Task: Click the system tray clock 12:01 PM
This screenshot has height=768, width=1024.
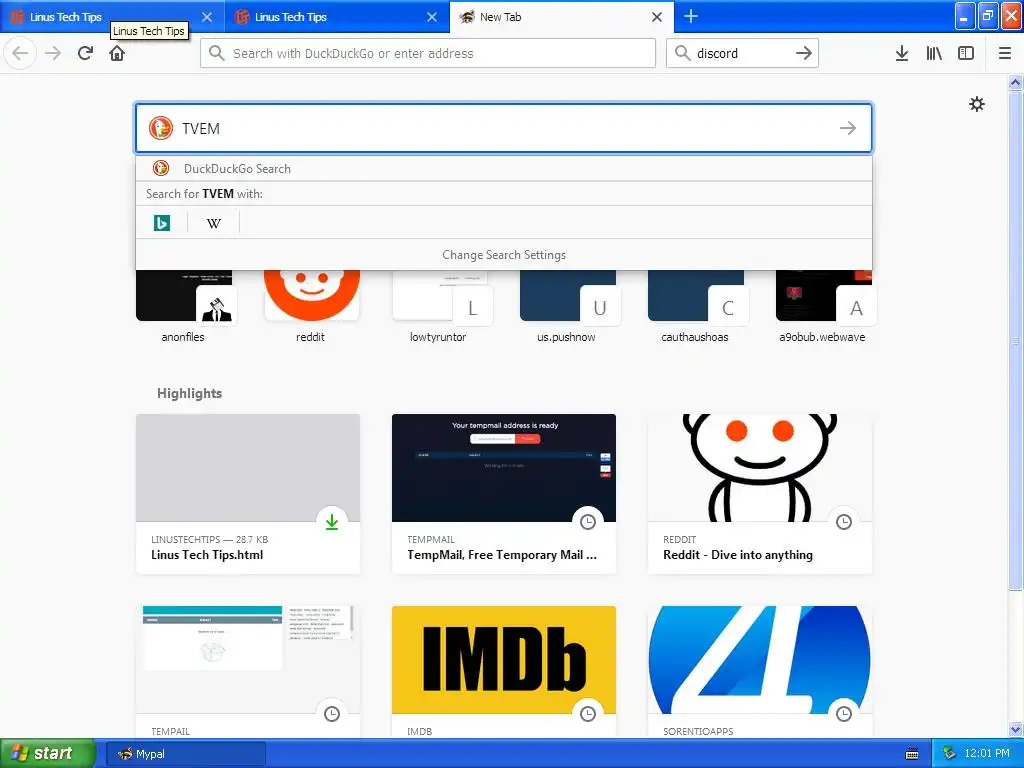Action: coord(986,754)
